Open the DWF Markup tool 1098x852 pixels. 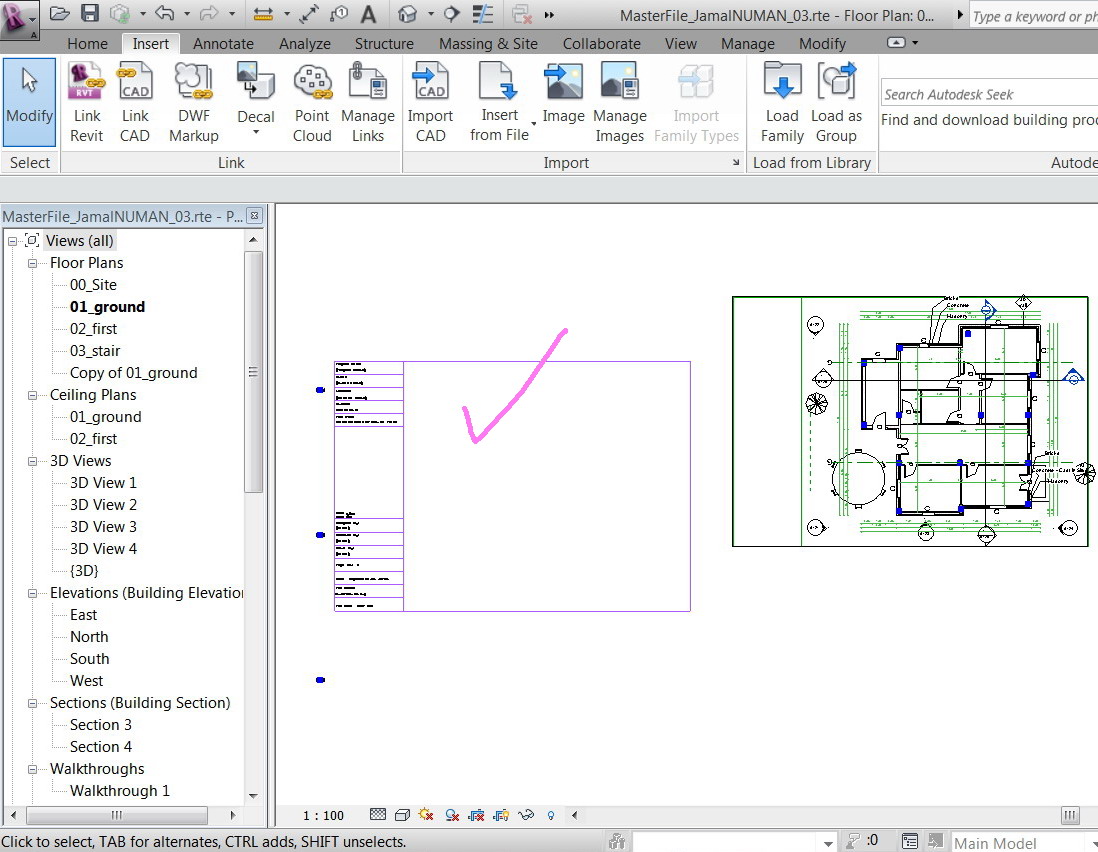coord(193,103)
